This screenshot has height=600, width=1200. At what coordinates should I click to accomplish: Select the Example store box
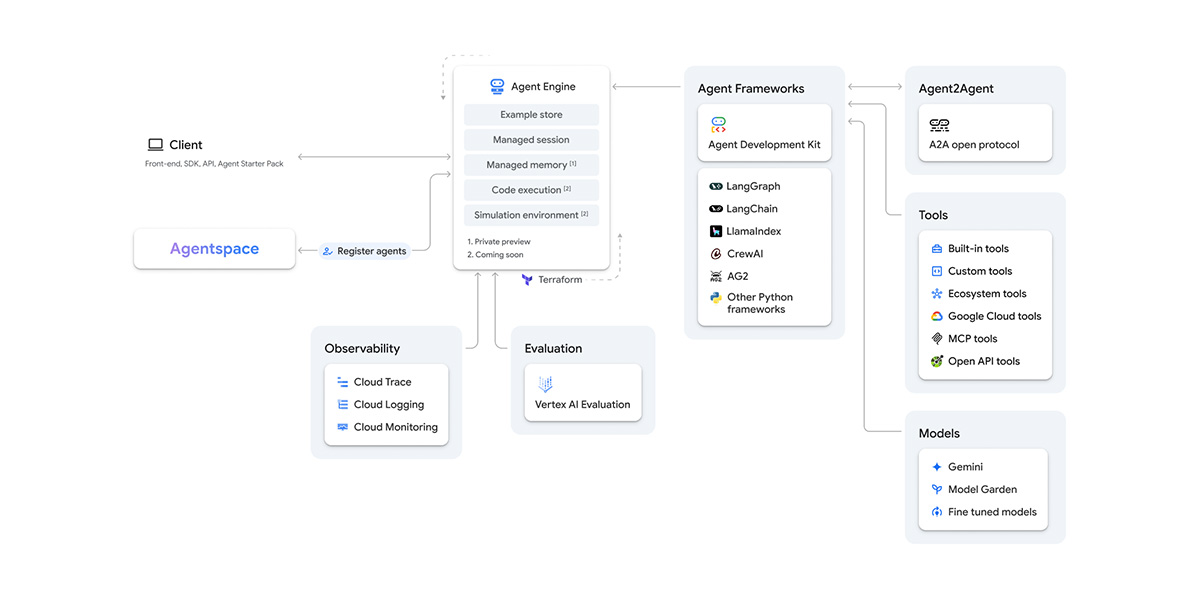pyautogui.click(x=531, y=115)
